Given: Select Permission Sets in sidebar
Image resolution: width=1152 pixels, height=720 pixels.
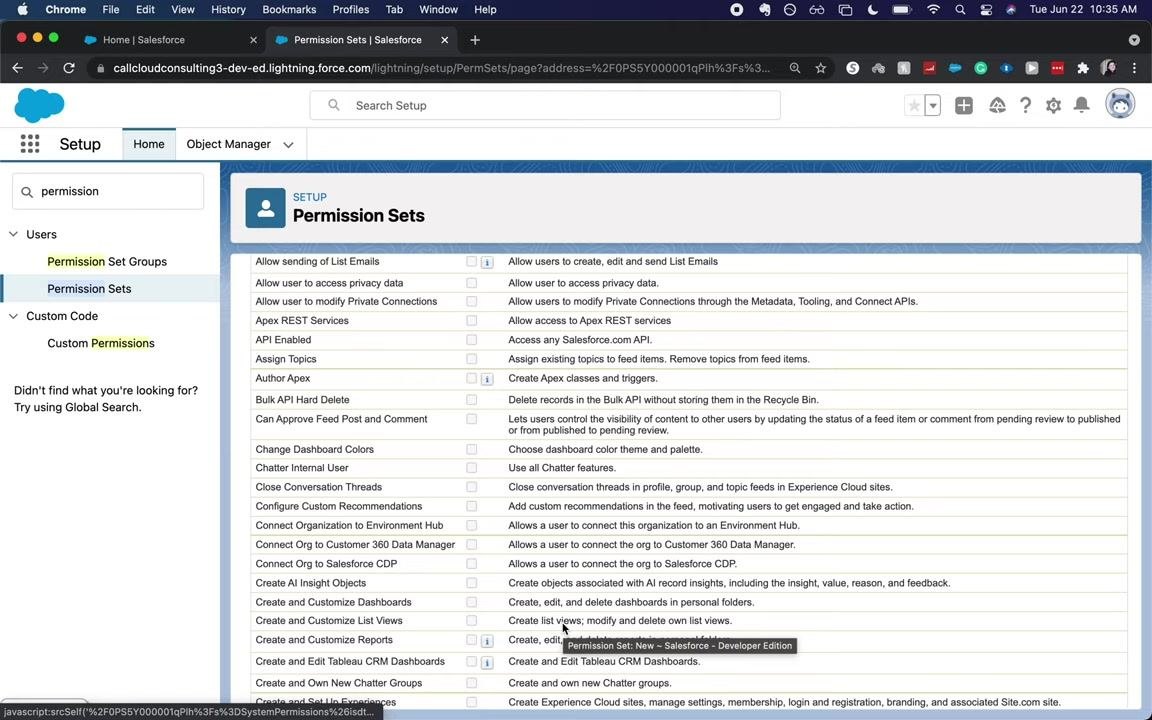Looking at the screenshot, I should pyautogui.click(x=90, y=289).
